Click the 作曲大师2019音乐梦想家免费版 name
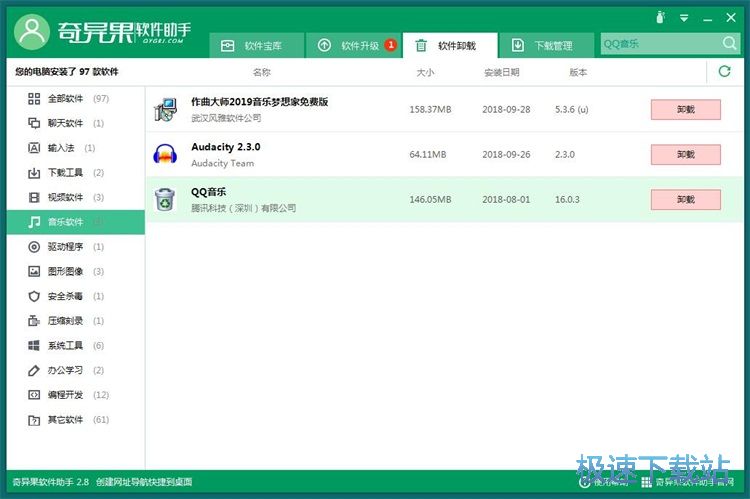Screen dimensions: 750x499 point(260,101)
